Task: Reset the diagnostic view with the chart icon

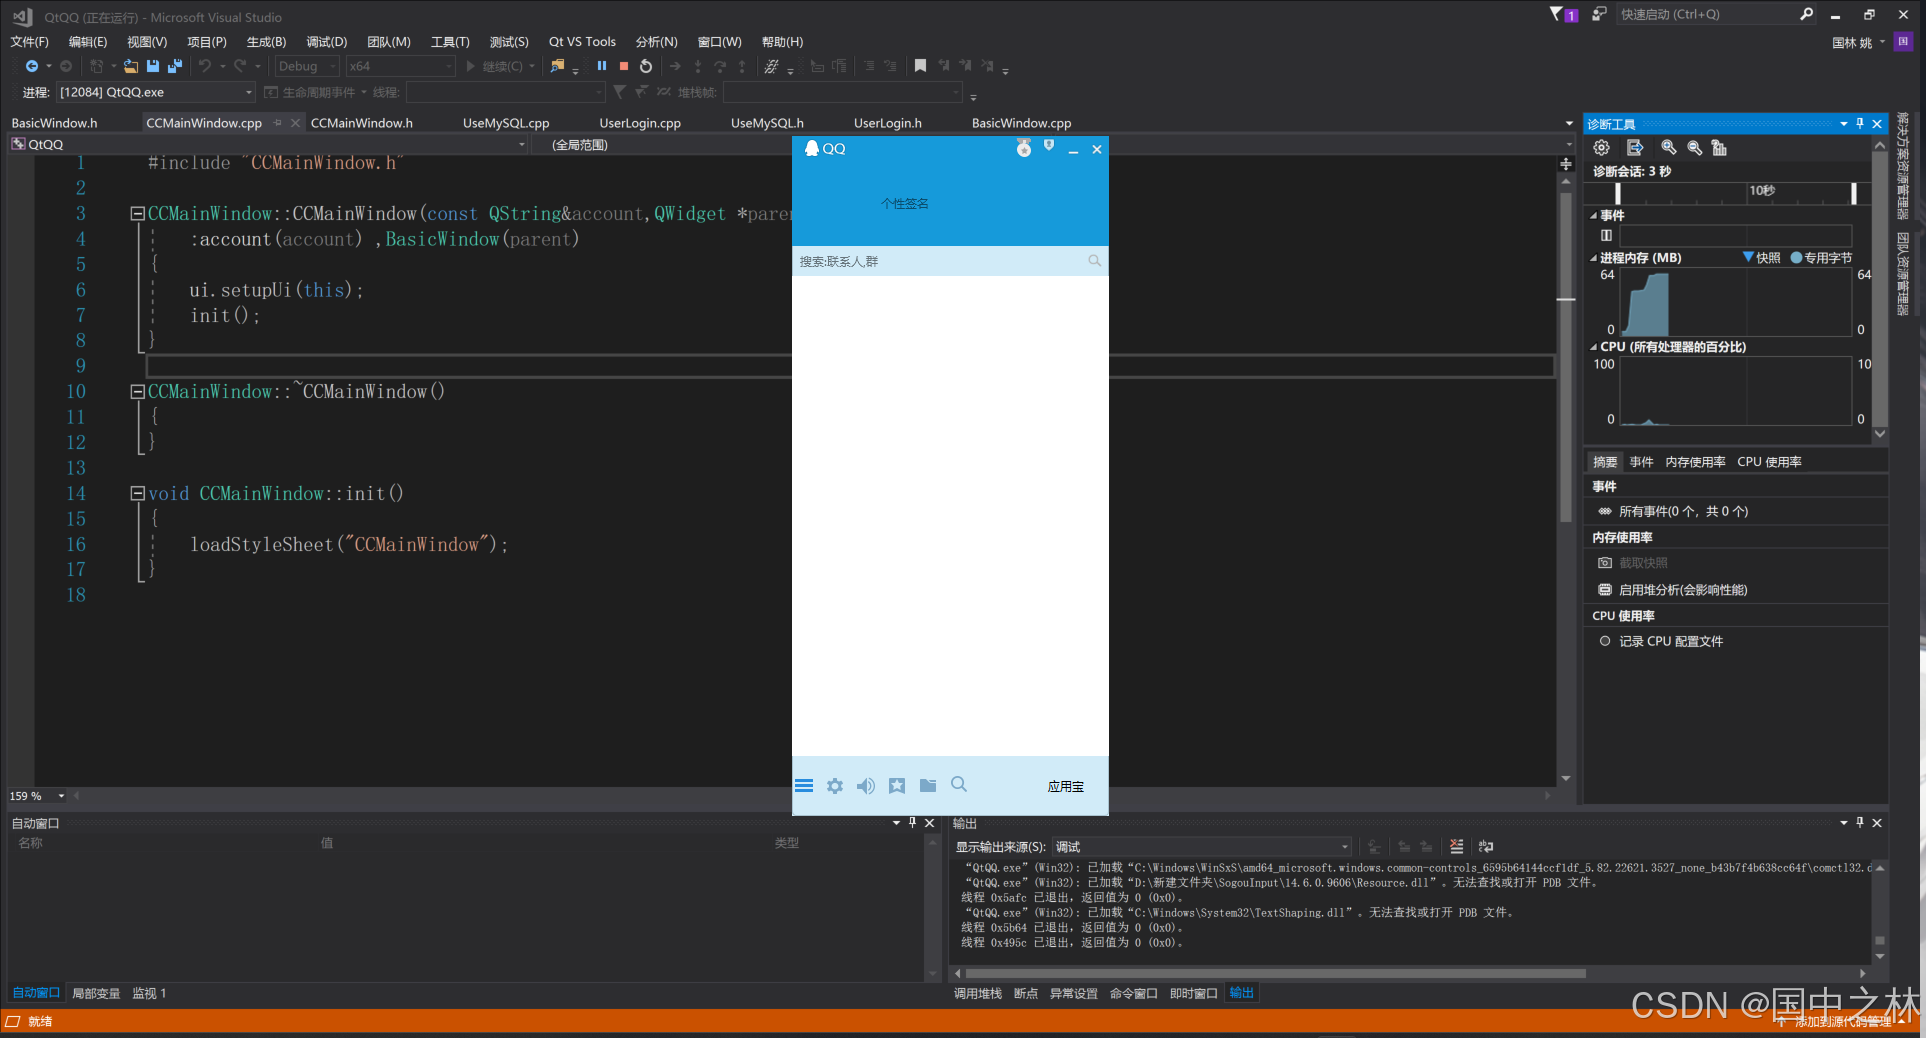Action: 1719,148
